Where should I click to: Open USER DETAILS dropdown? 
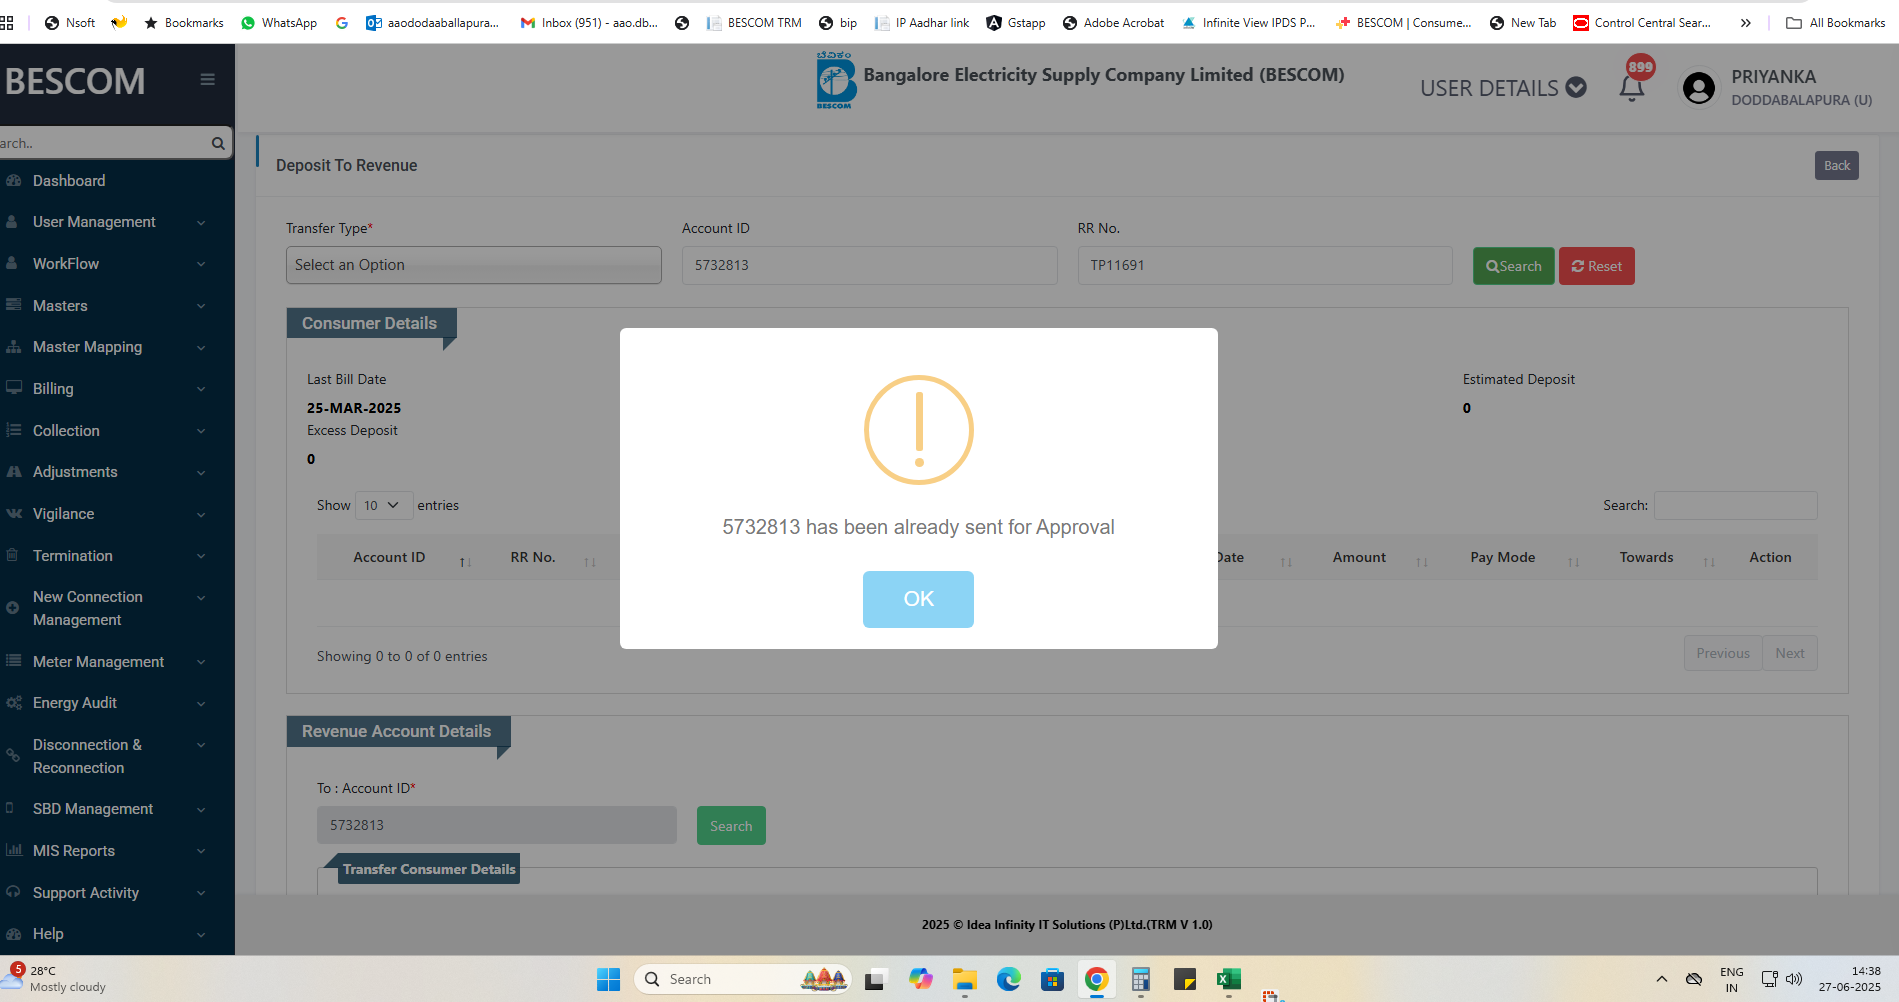pyautogui.click(x=1503, y=88)
